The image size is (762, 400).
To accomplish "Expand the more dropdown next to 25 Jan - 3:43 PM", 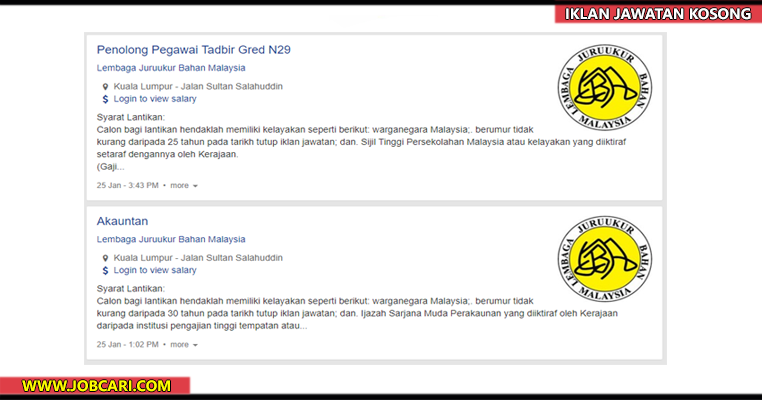I will click(184, 186).
